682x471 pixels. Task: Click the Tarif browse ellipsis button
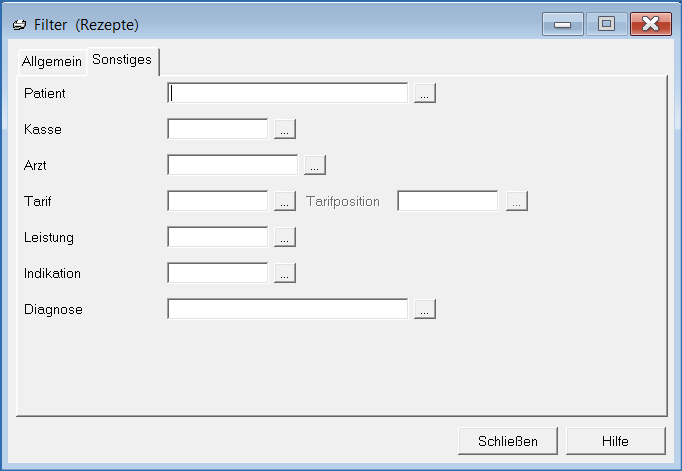click(285, 201)
